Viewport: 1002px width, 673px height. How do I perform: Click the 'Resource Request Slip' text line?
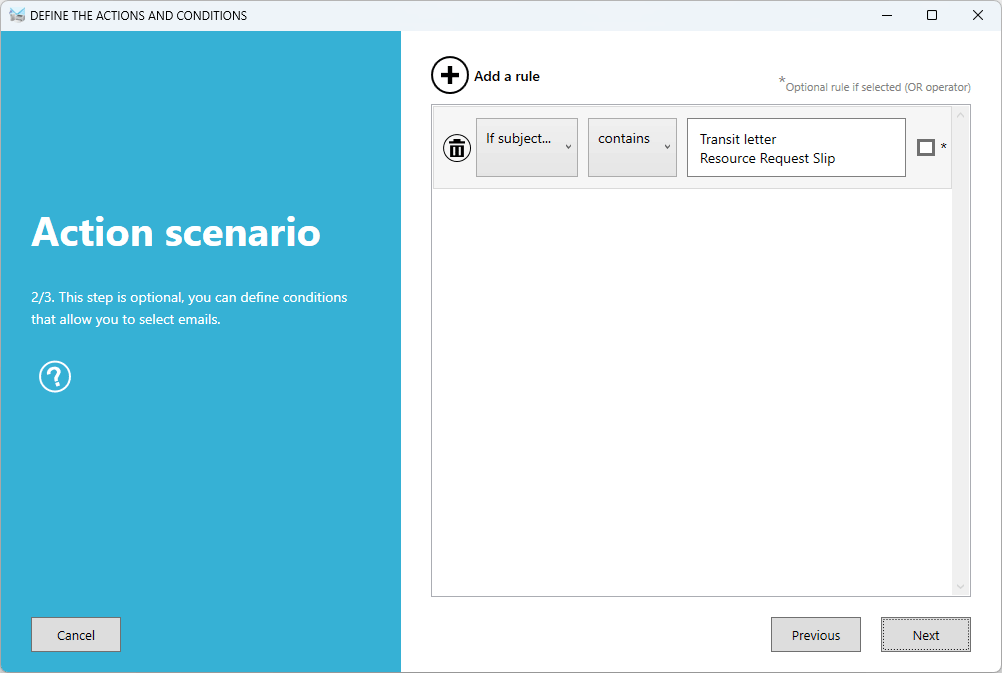point(767,159)
